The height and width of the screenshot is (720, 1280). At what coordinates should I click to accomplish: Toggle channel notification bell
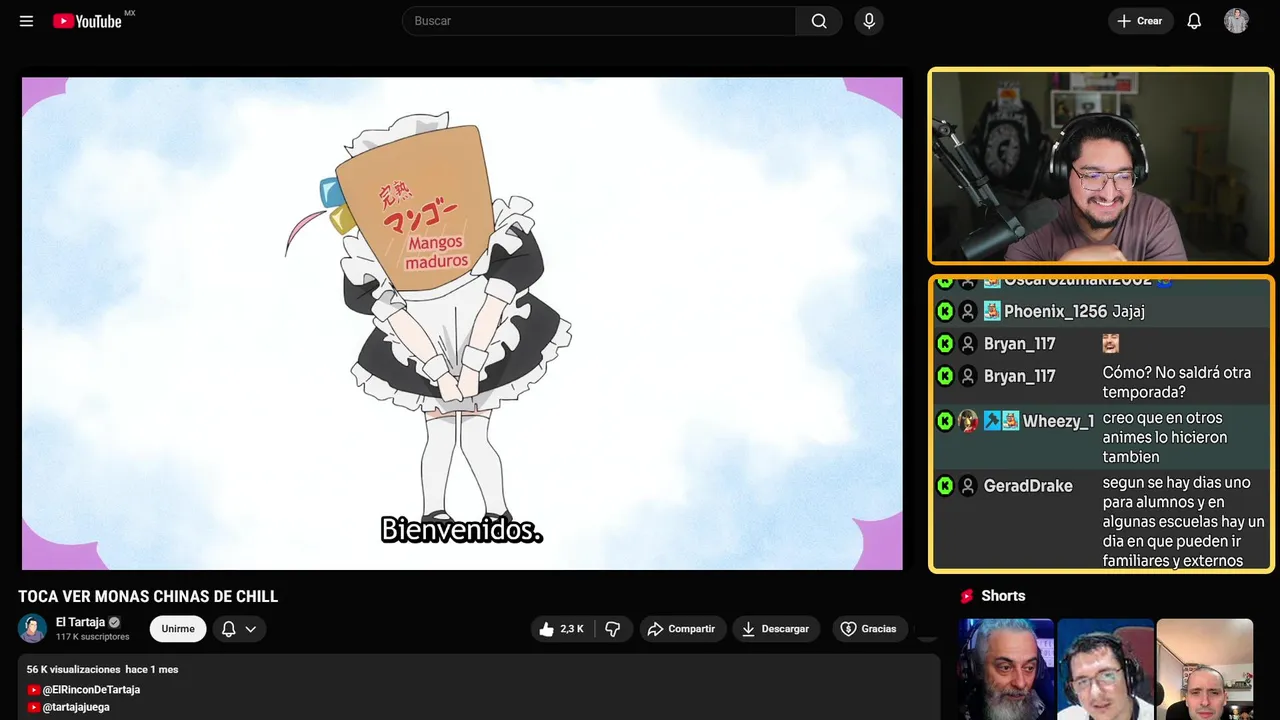point(229,629)
